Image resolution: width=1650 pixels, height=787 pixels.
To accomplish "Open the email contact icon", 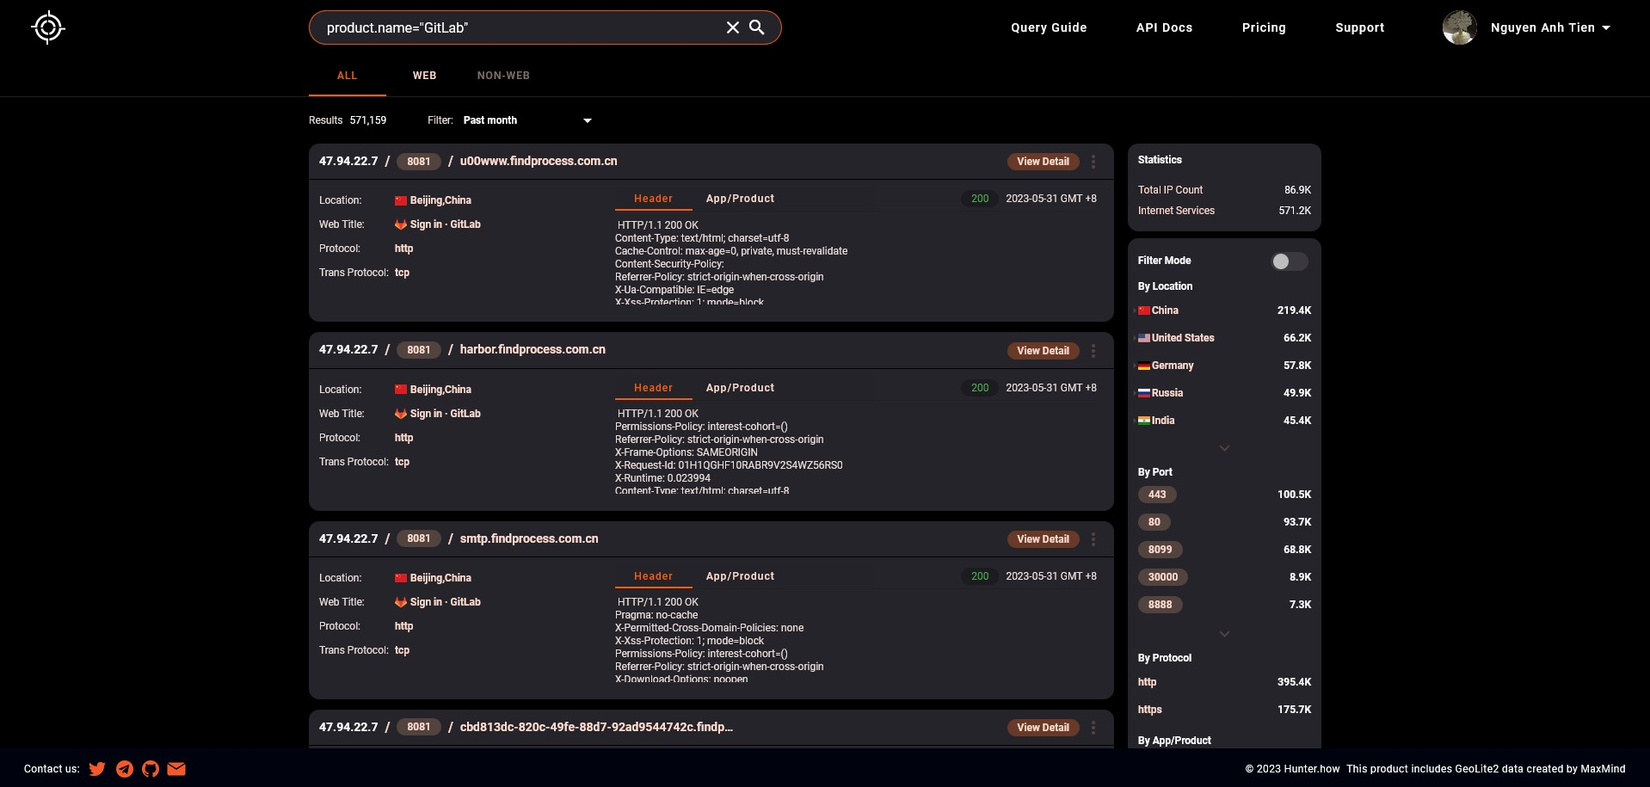I will point(176,769).
